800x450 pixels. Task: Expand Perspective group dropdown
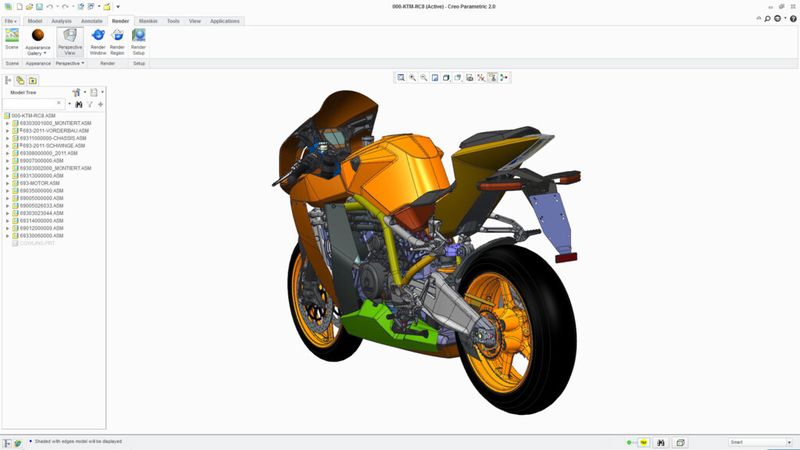pyautogui.click(x=70, y=63)
